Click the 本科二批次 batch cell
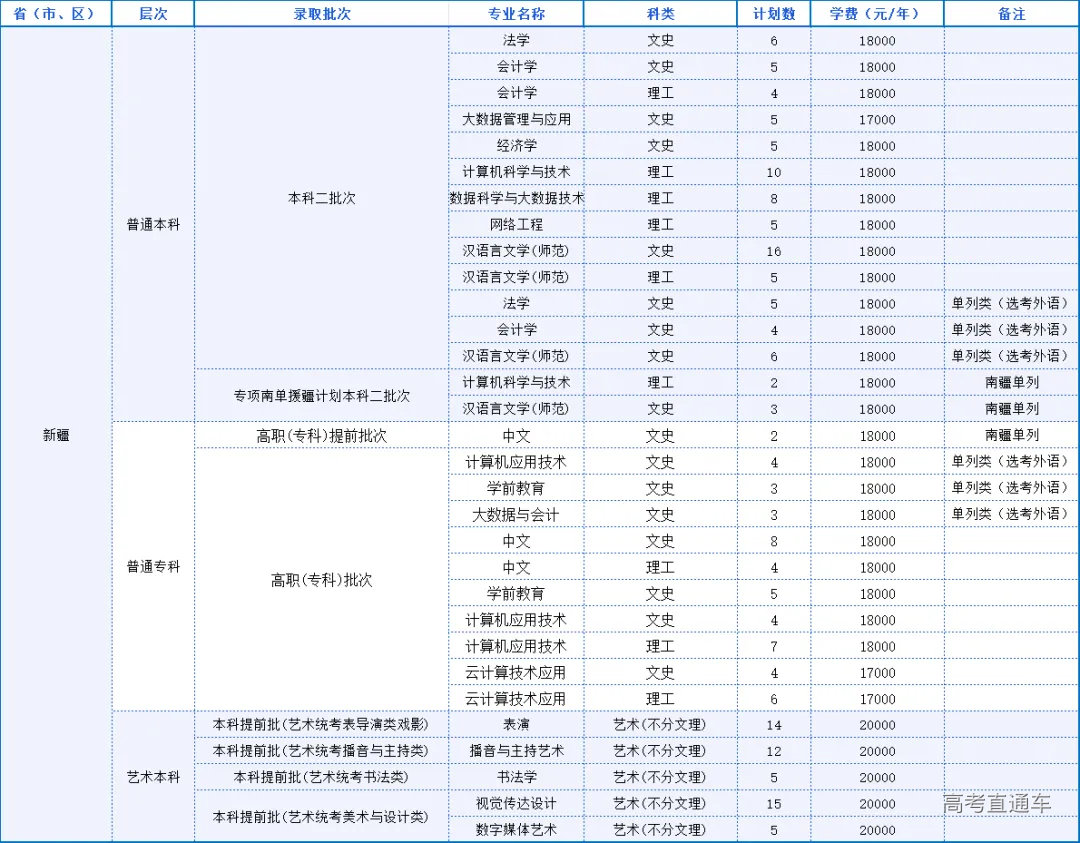 [x=322, y=198]
